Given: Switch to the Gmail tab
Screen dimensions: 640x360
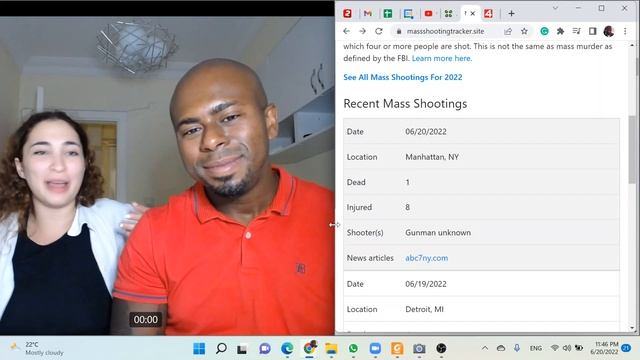Looking at the screenshot, I should (x=367, y=13).
